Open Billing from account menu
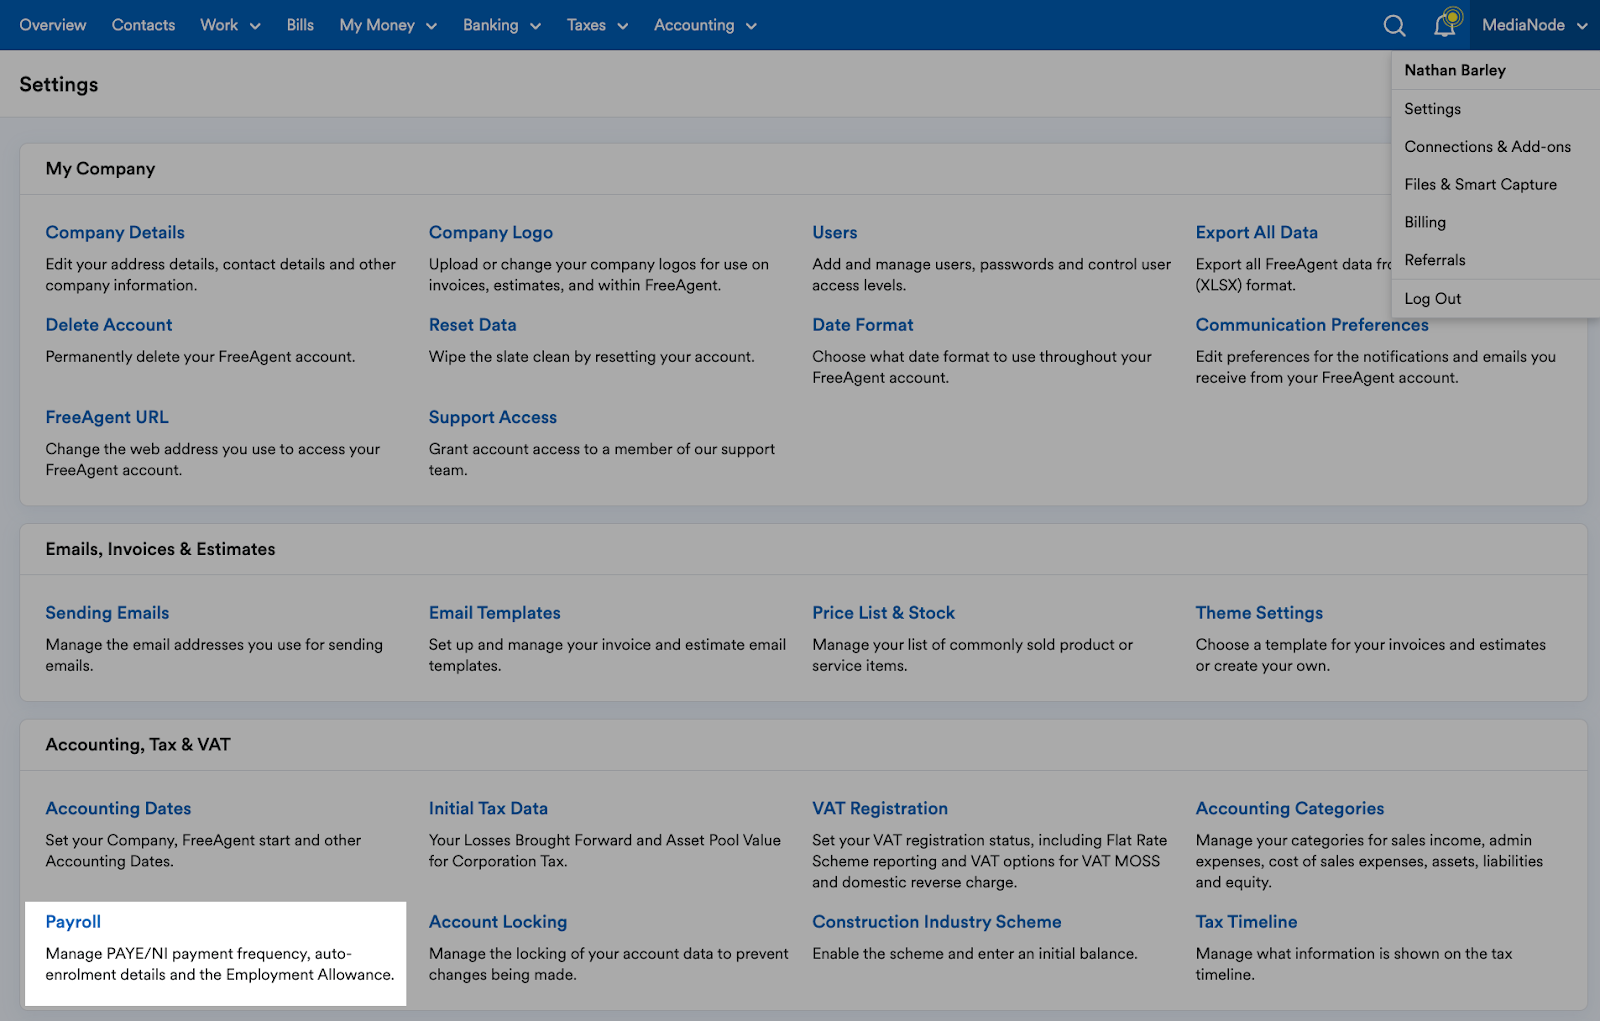The width and height of the screenshot is (1600, 1021). point(1425,222)
